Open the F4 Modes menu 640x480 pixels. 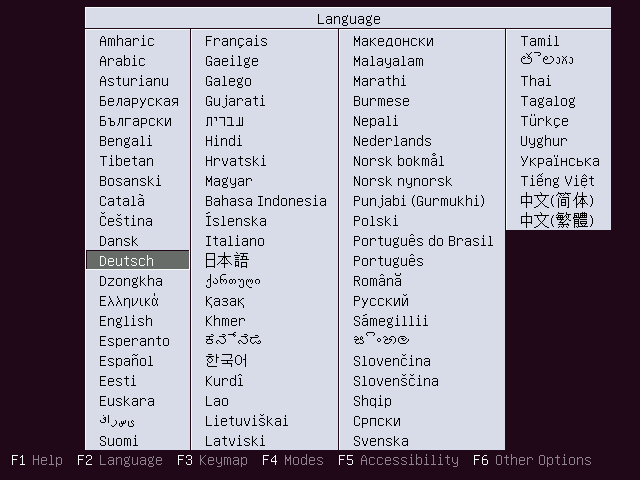[293, 460]
